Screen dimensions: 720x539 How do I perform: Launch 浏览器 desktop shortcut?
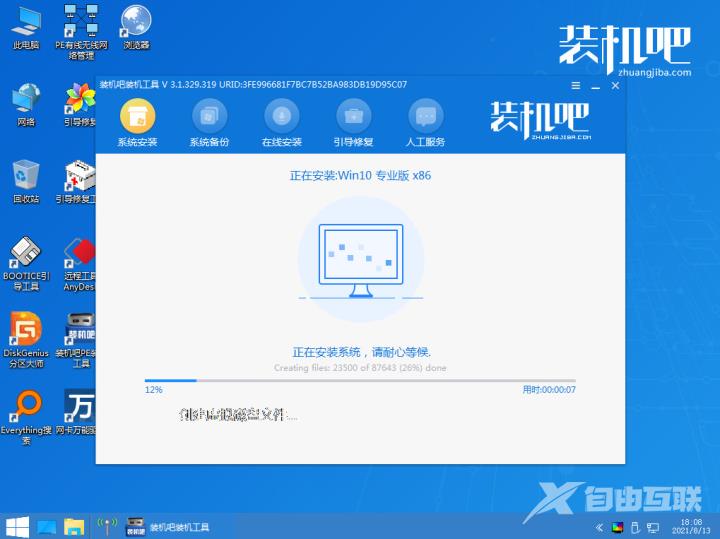coord(136,27)
